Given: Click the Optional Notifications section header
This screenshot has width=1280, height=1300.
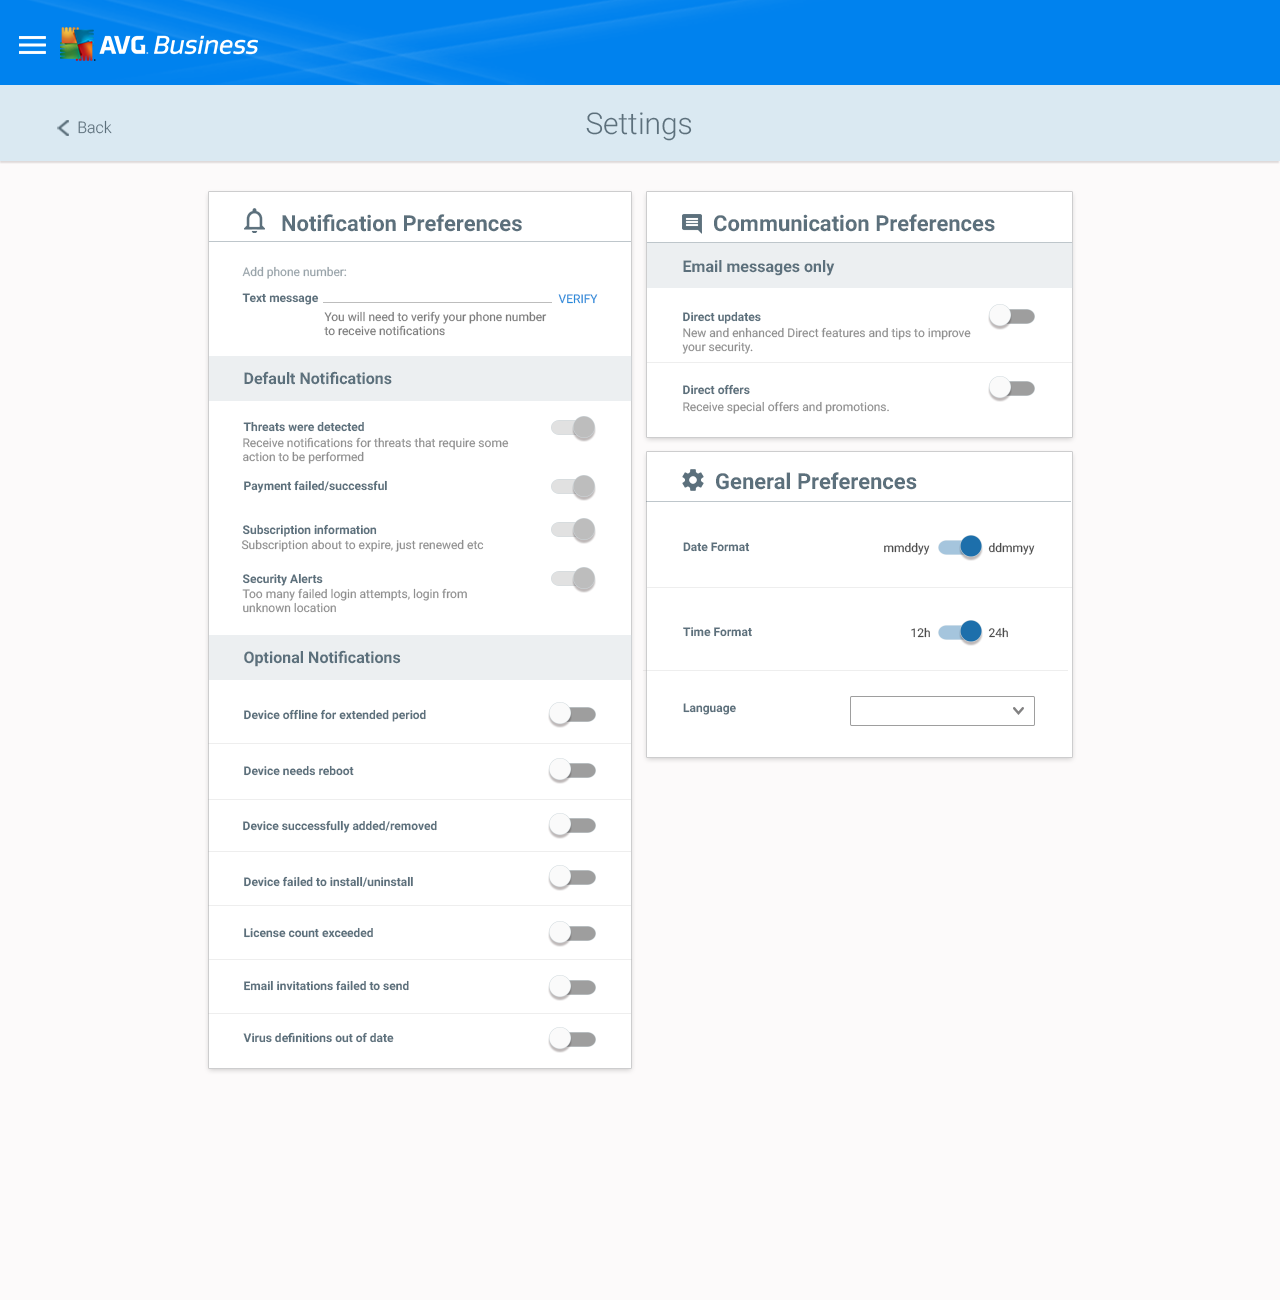Looking at the screenshot, I should click(x=420, y=657).
